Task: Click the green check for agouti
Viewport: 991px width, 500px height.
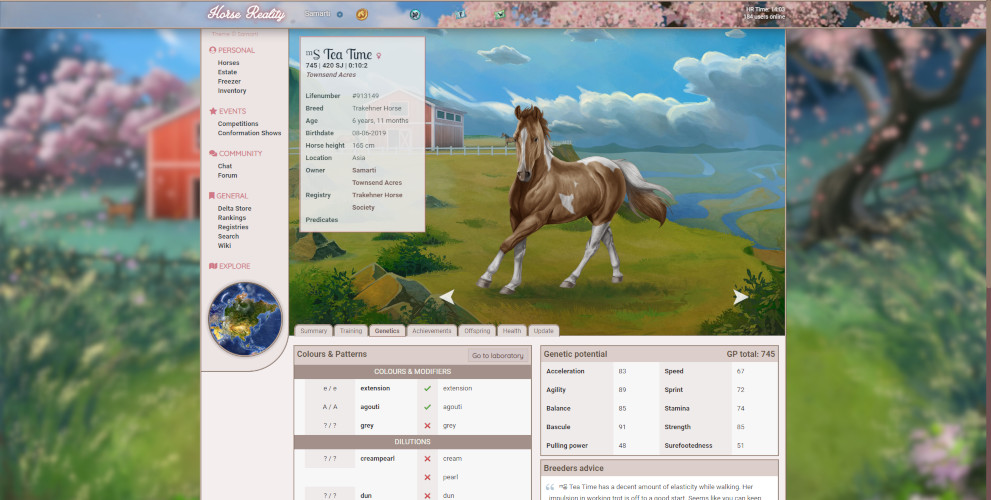Action: coord(427,407)
